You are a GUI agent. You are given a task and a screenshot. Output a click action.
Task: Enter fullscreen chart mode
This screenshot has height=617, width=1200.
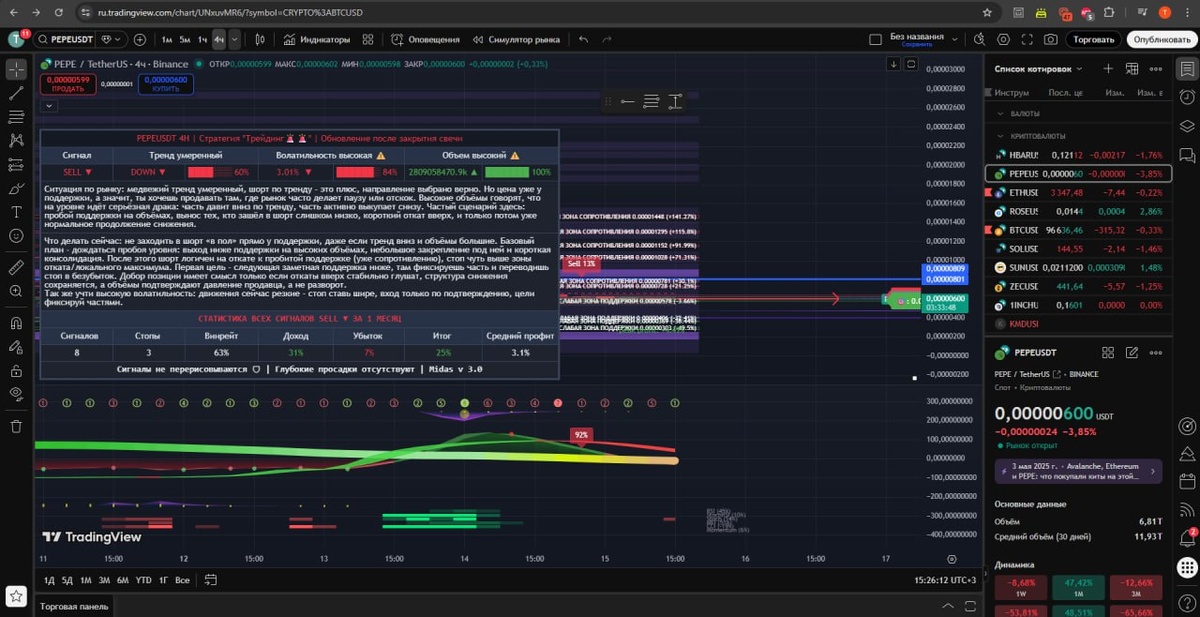point(1027,39)
